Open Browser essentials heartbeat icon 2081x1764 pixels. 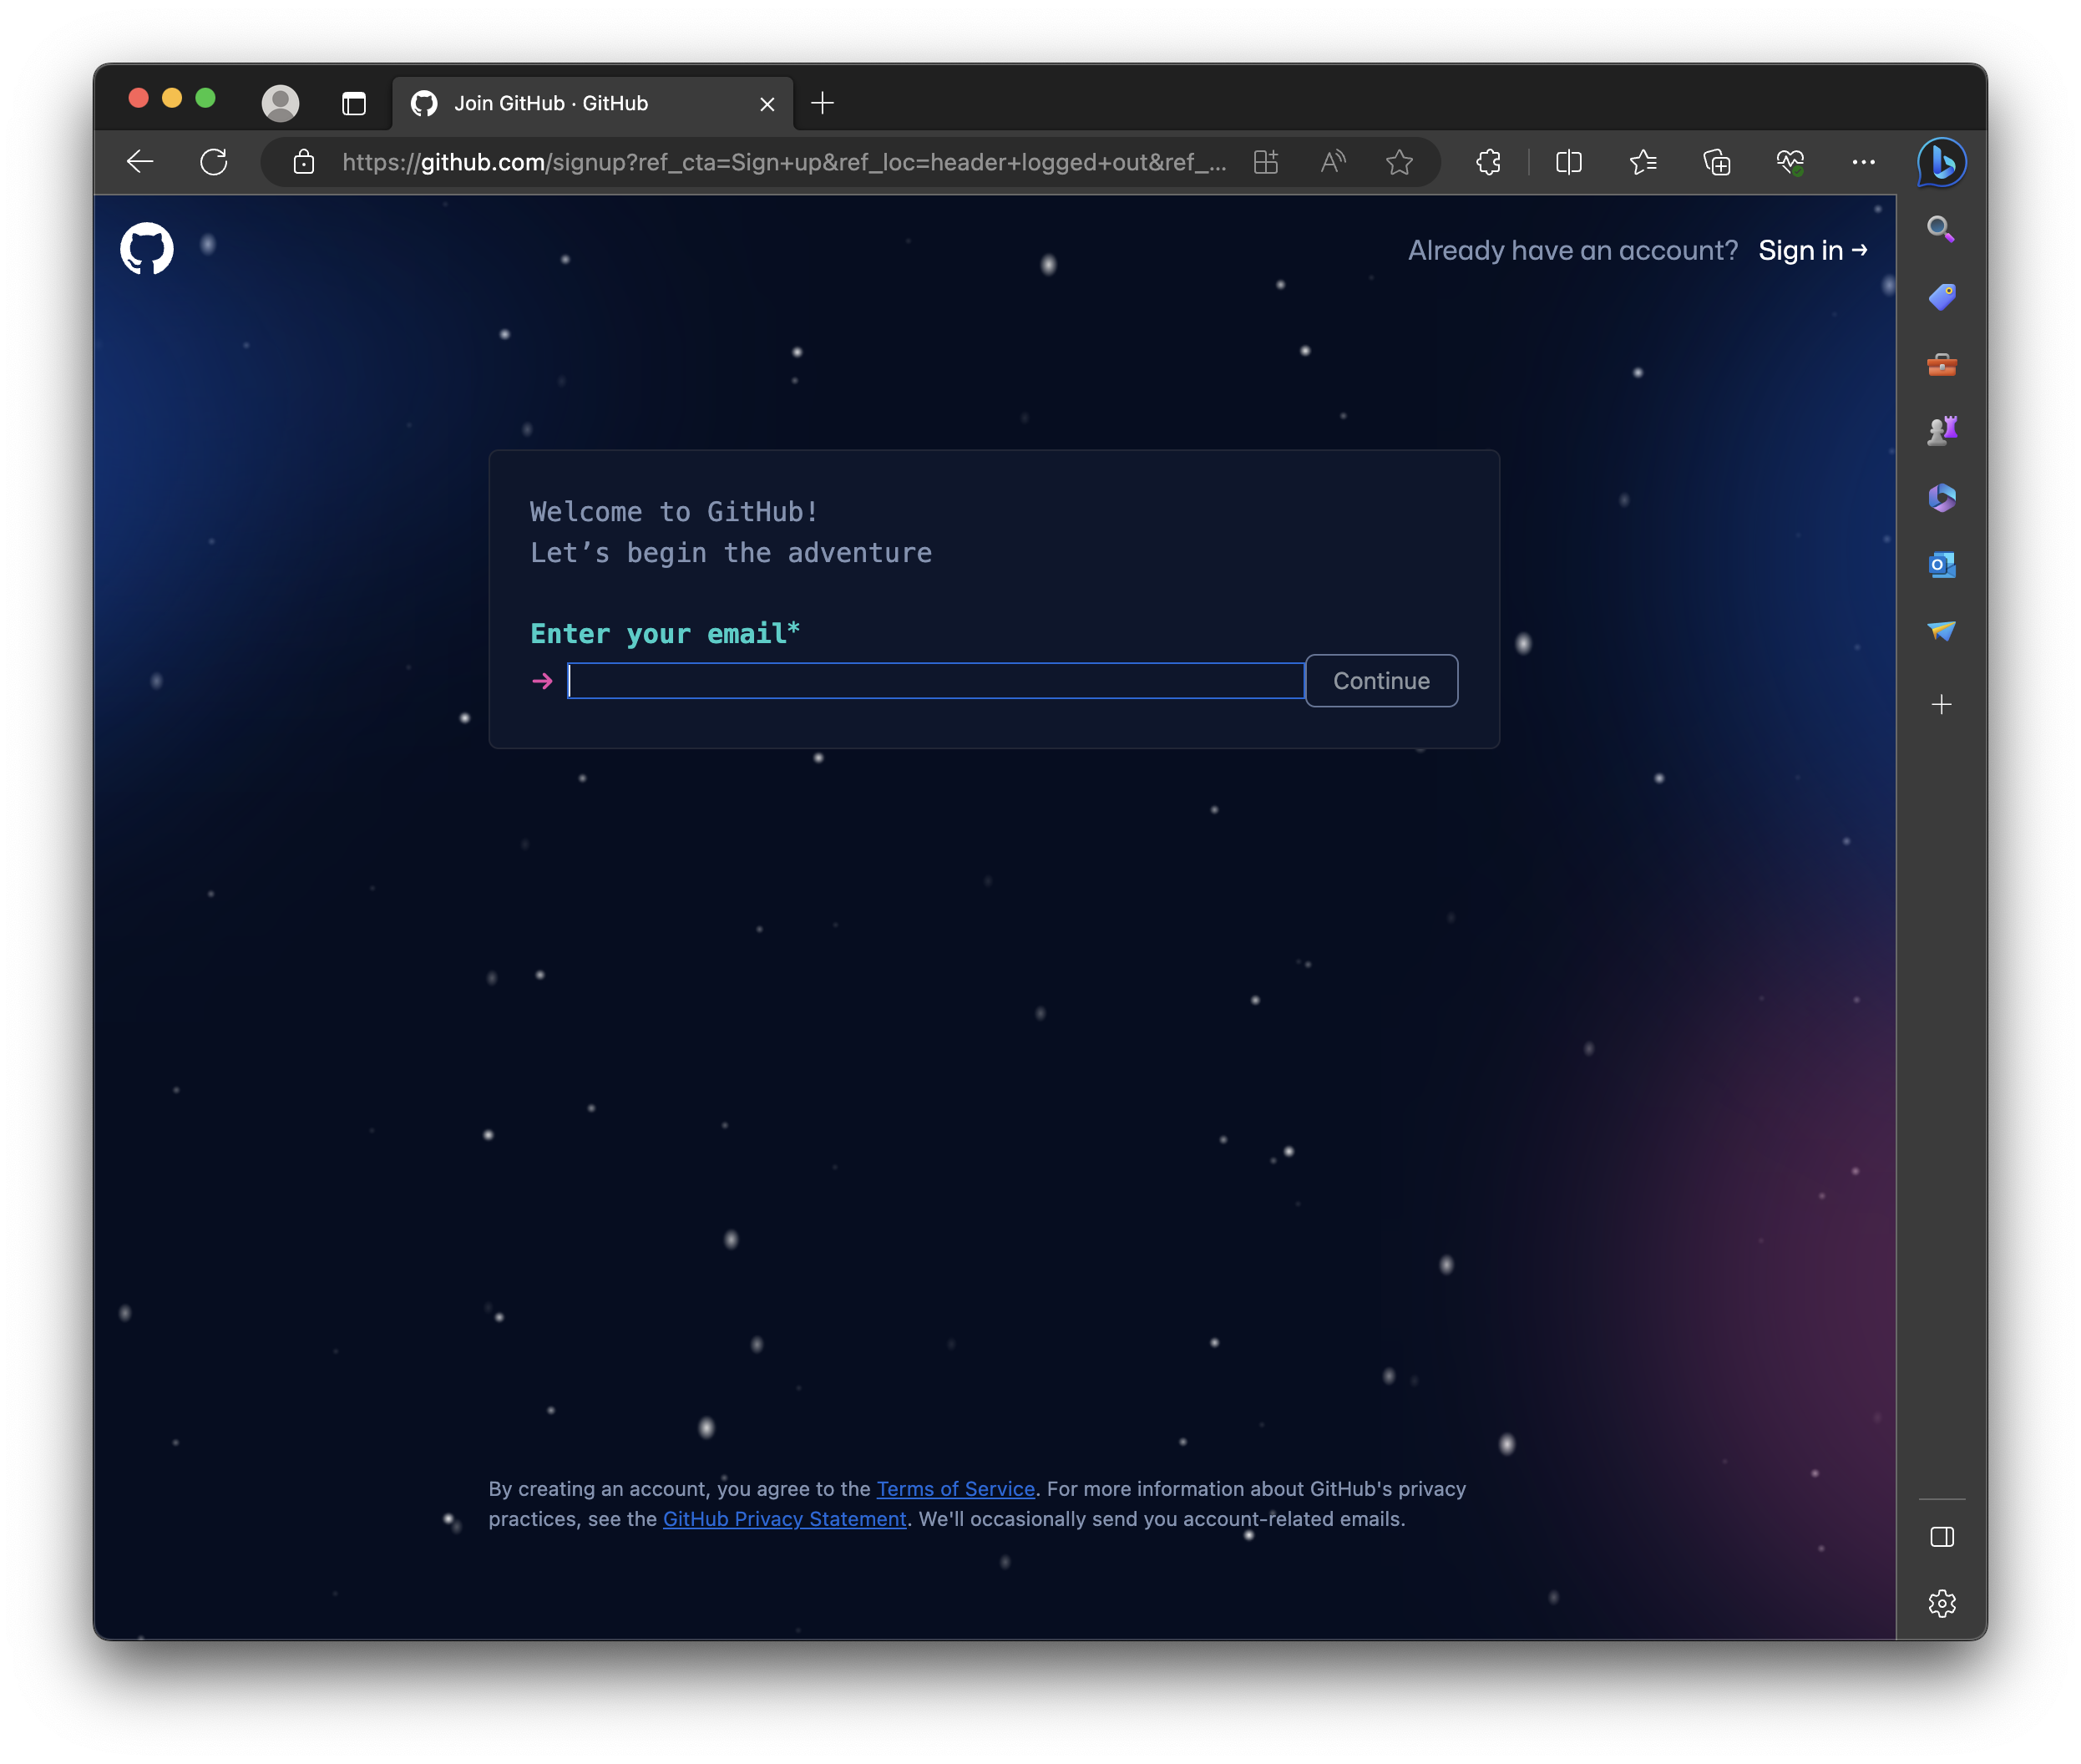click(1790, 162)
